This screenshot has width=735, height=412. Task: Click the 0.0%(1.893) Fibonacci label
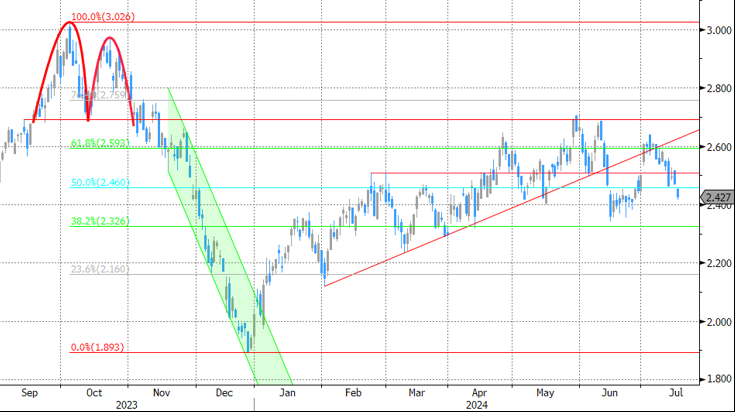click(98, 347)
